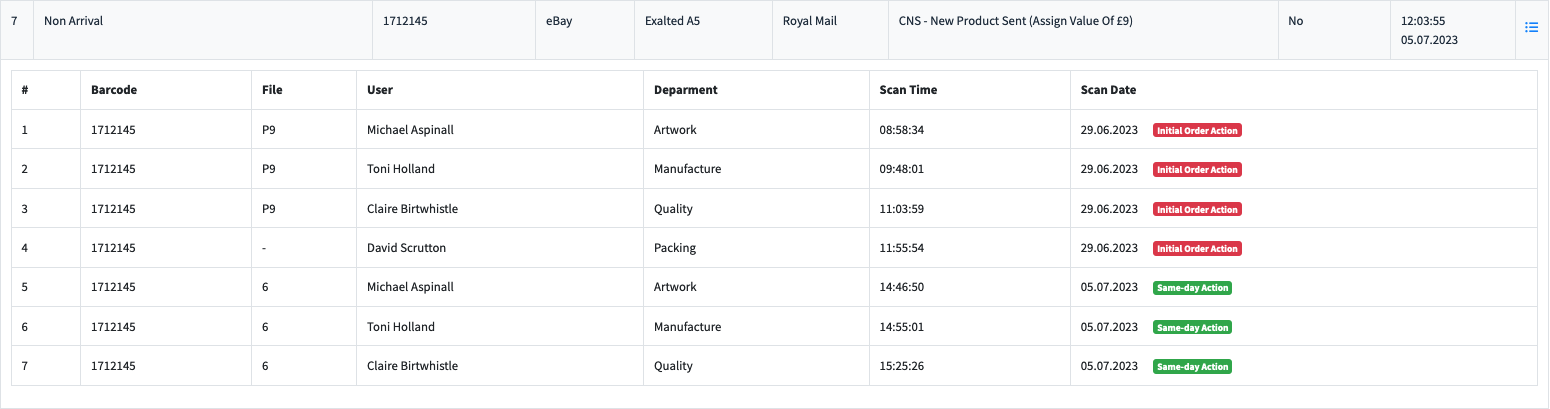
Task: Click the File column header
Action: click(272, 90)
